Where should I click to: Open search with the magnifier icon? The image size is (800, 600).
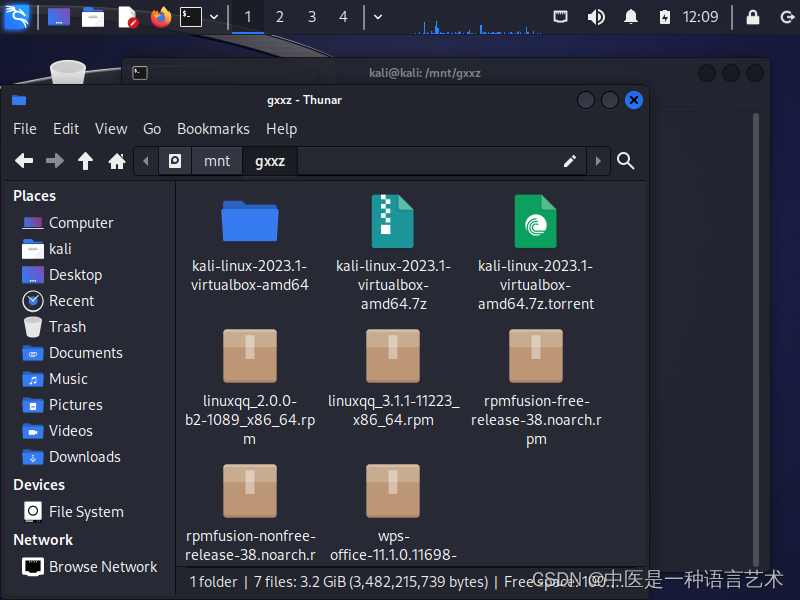click(626, 161)
